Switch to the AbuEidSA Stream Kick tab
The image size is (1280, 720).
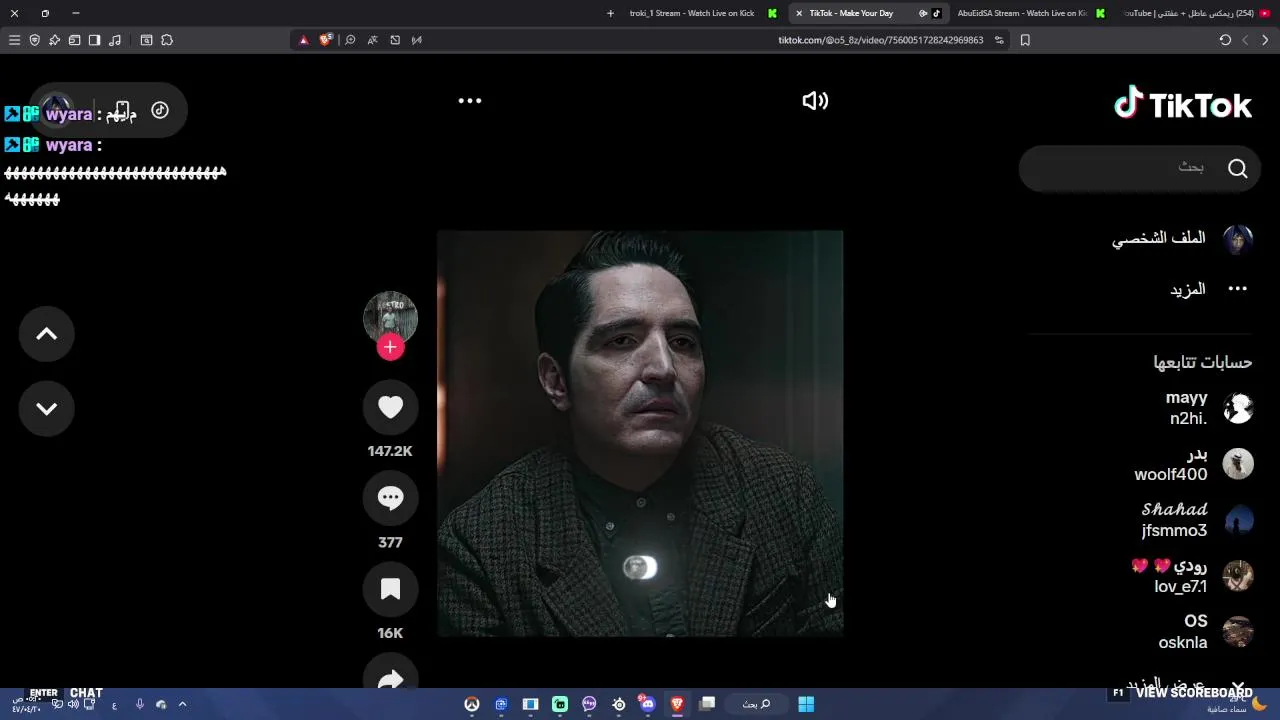coord(1030,13)
